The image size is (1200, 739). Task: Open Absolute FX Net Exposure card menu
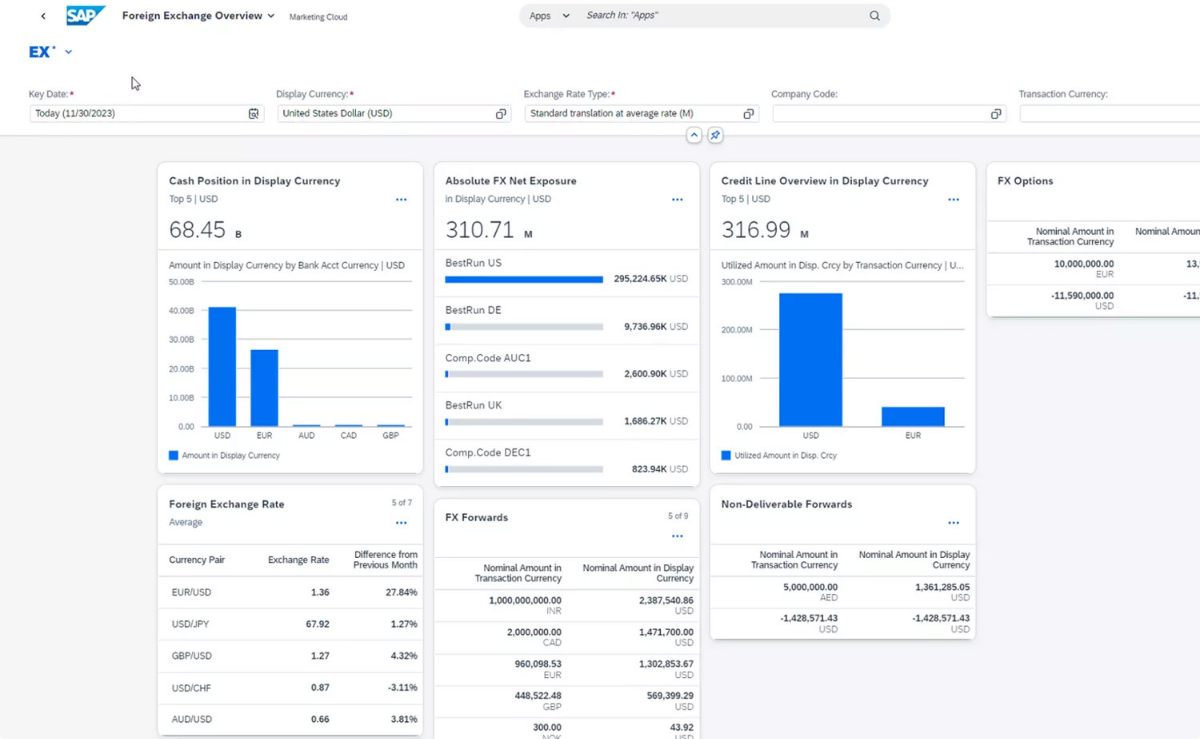click(x=677, y=200)
